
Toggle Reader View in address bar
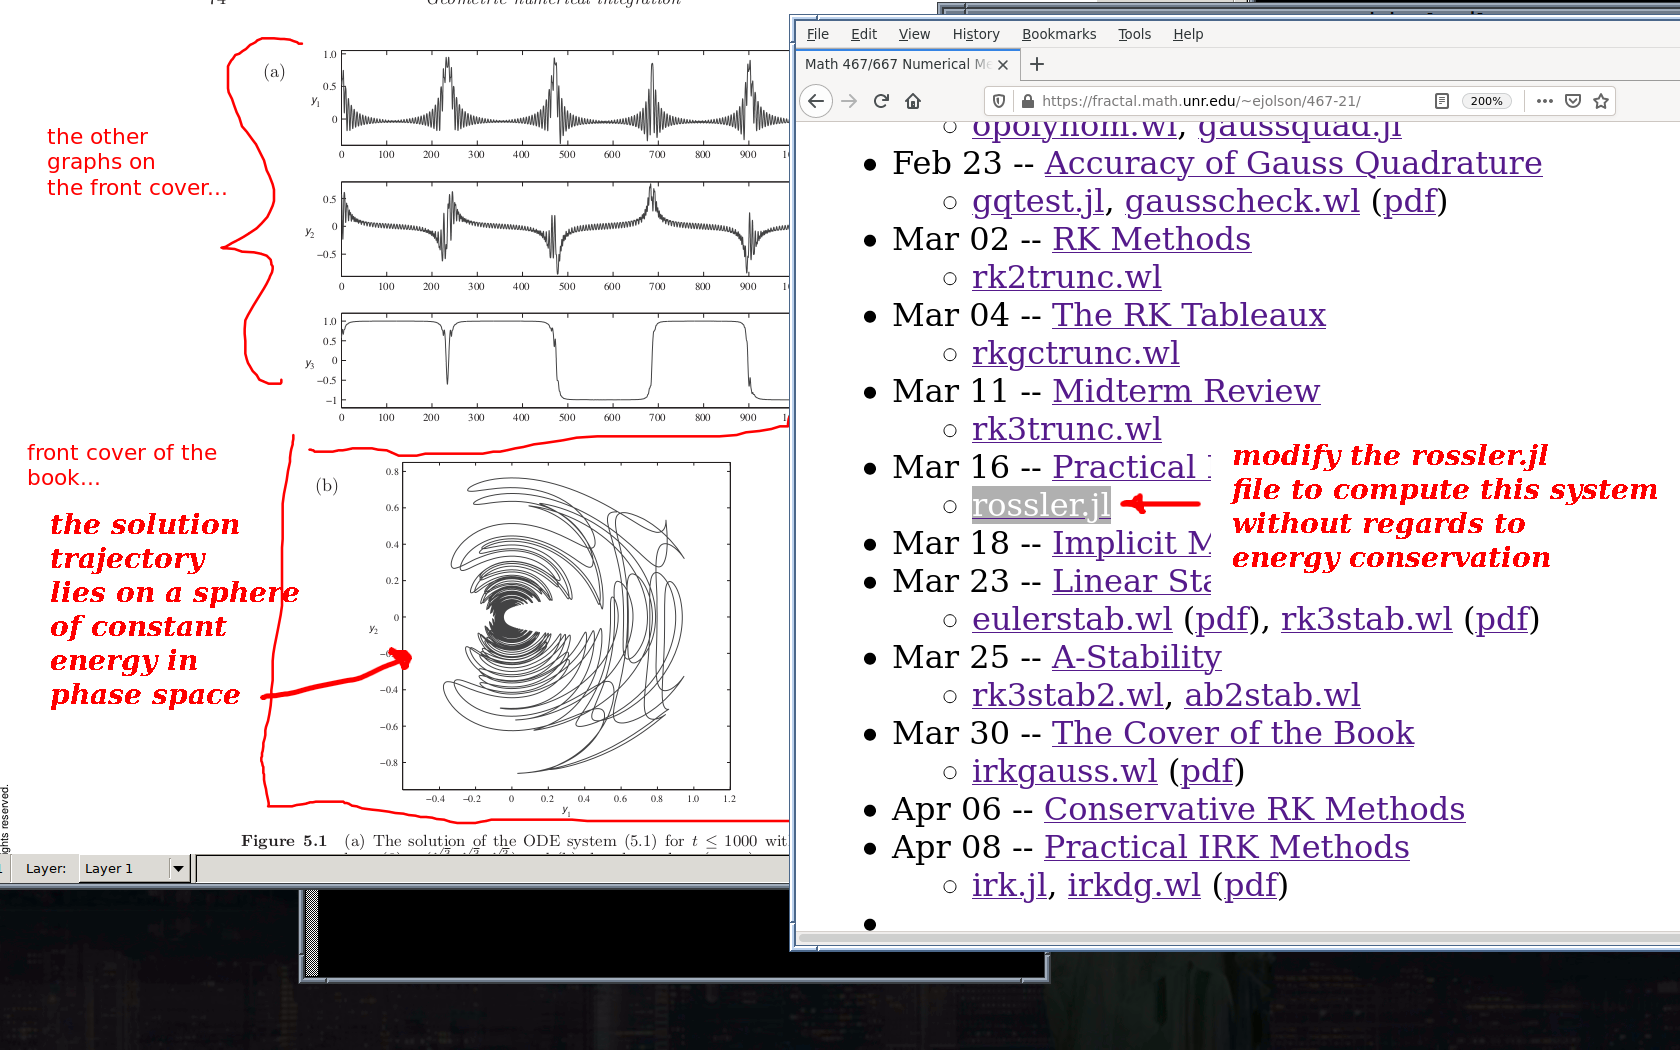pyautogui.click(x=1441, y=101)
